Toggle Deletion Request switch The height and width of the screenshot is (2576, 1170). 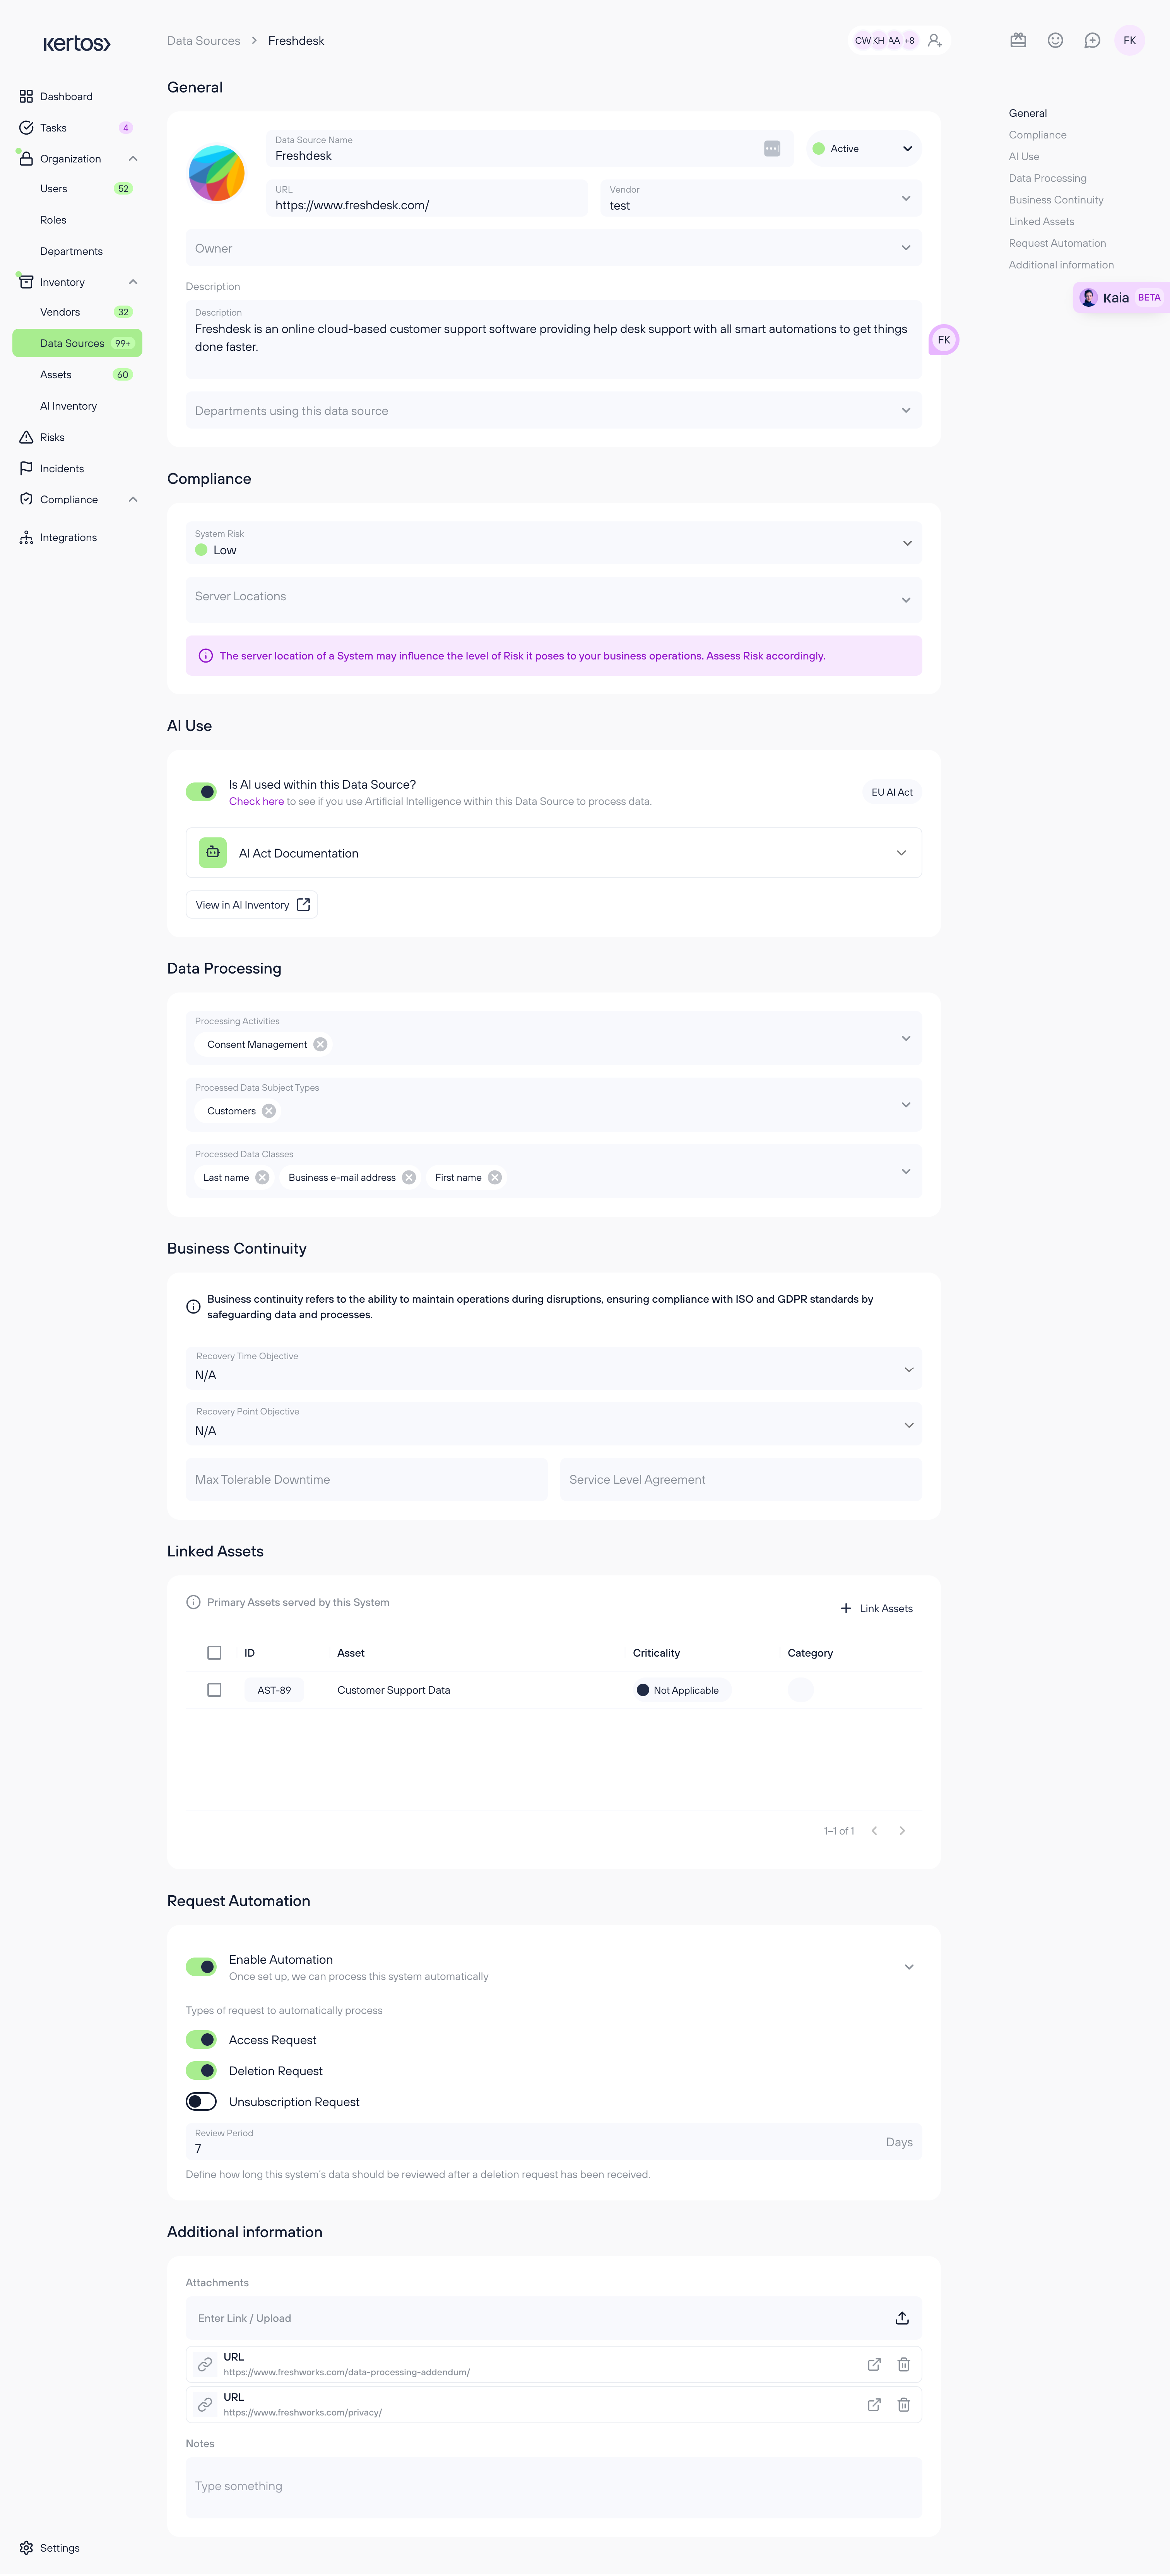pyautogui.click(x=201, y=2070)
